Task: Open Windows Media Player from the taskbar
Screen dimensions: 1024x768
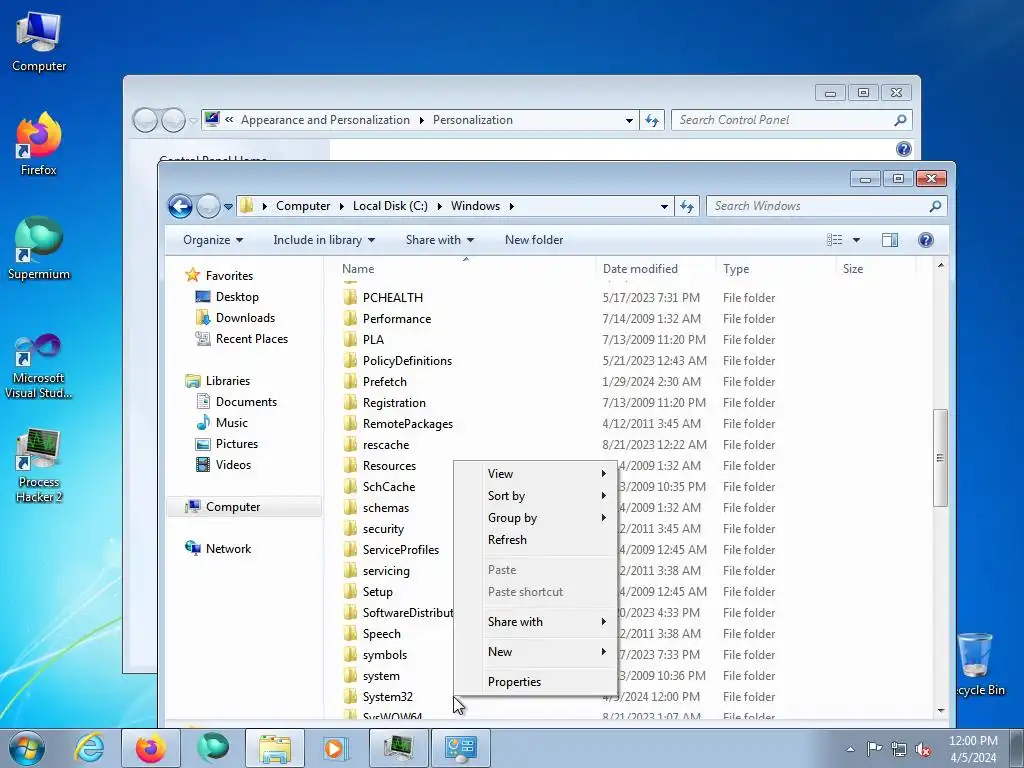Action: [x=336, y=748]
